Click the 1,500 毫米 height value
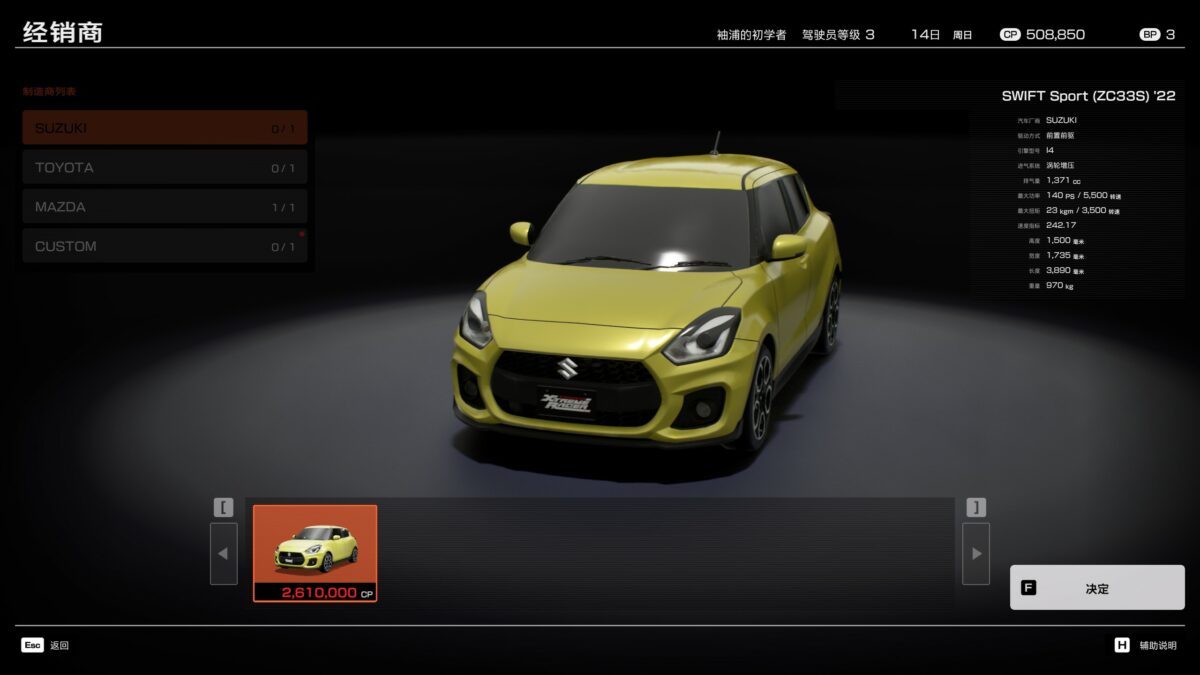This screenshot has height=675, width=1200. 1065,241
